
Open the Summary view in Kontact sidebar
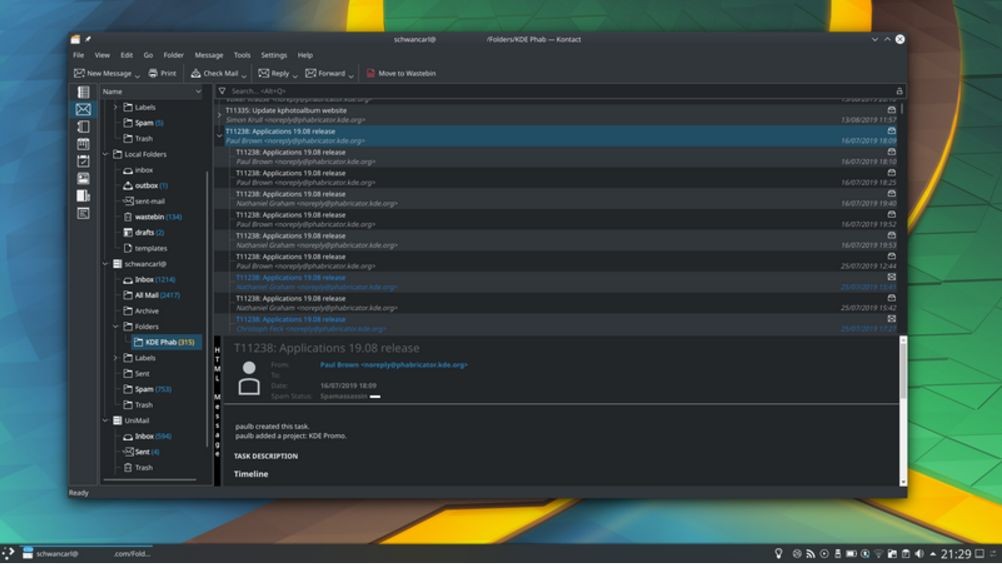pyautogui.click(x=83, y=92)
